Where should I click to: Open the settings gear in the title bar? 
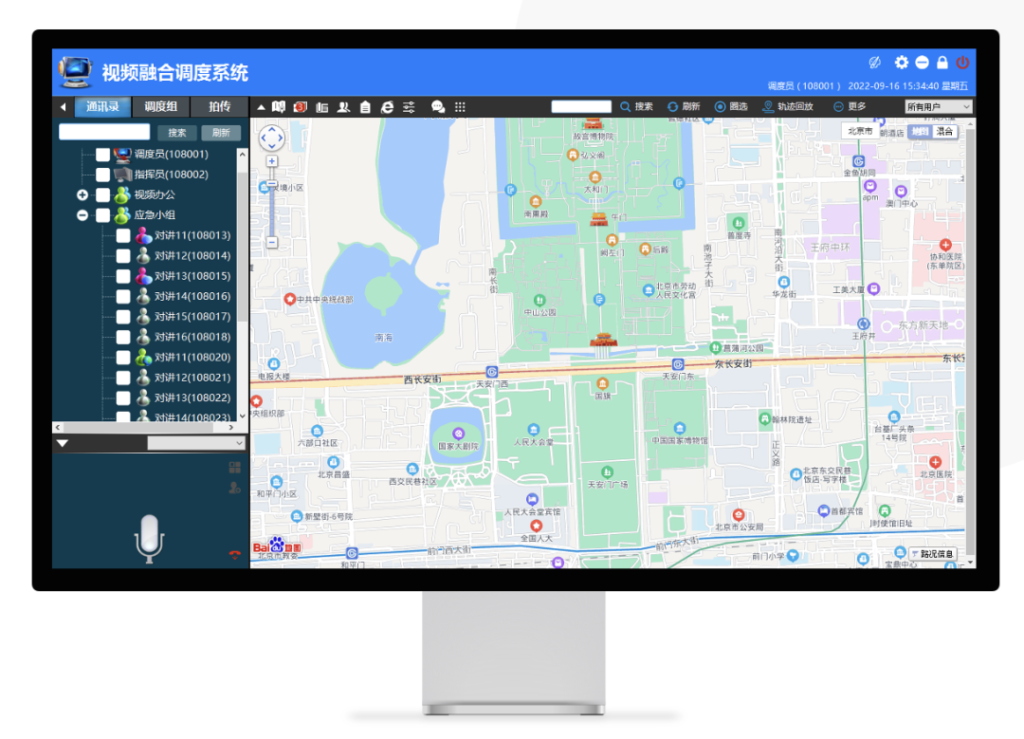pos(900,62)
